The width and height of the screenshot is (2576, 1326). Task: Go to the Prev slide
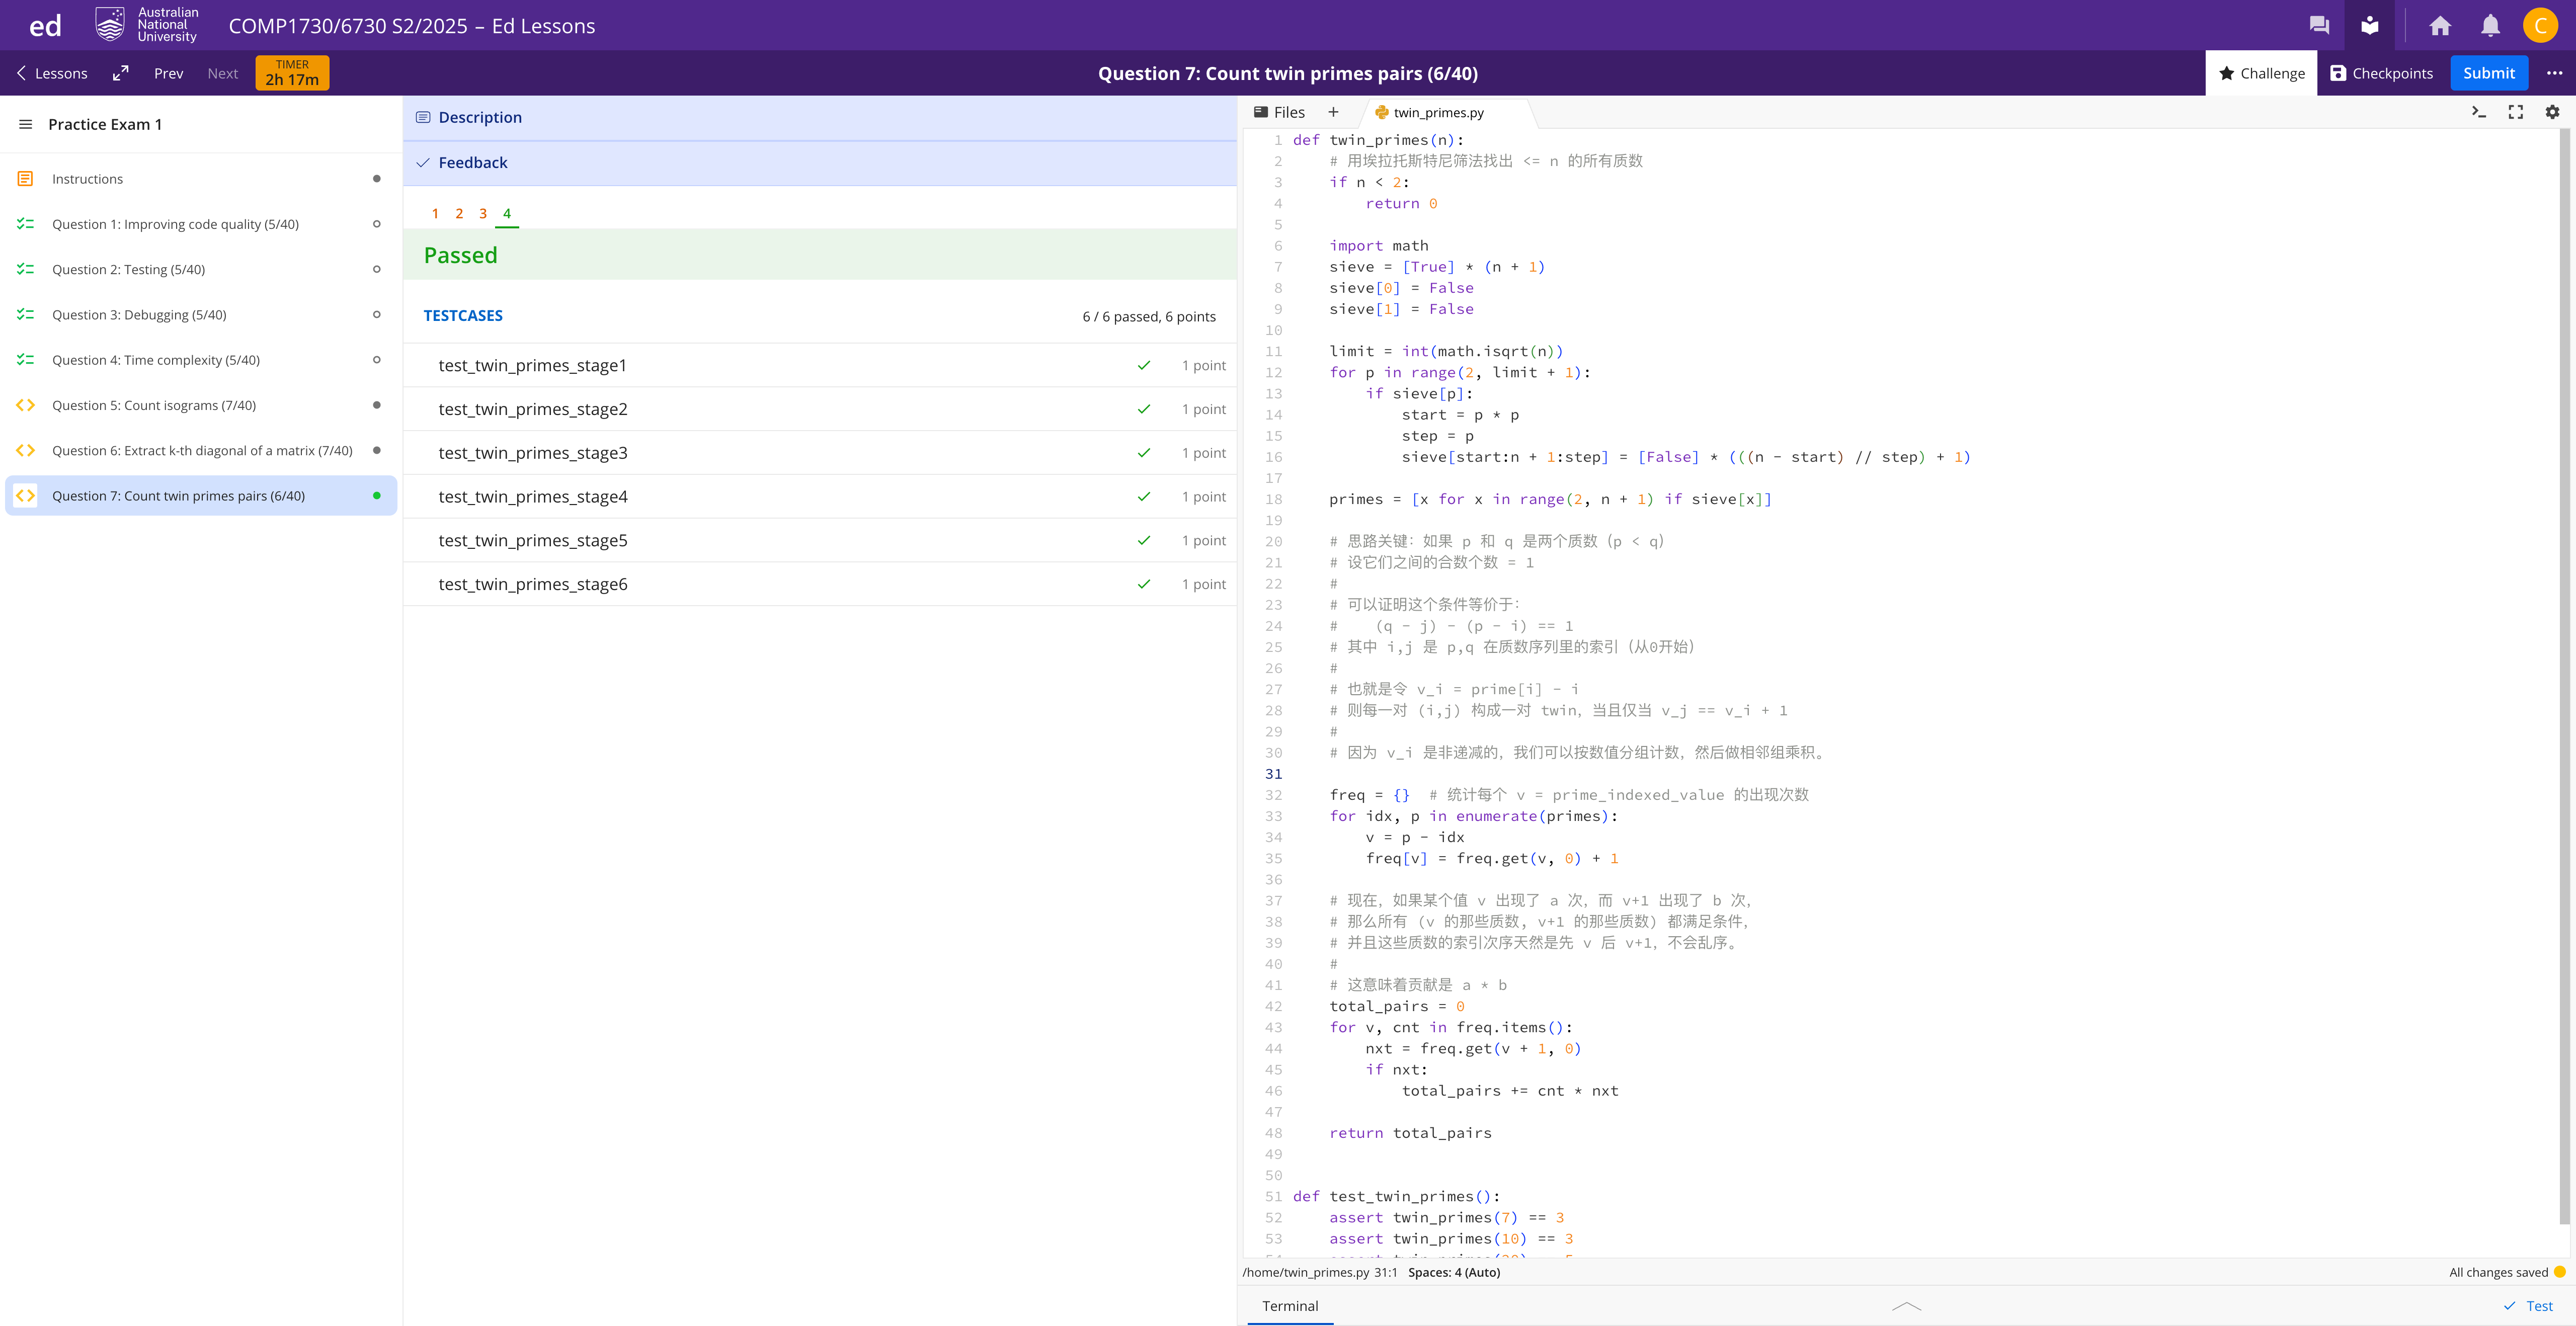click(168, 73)
